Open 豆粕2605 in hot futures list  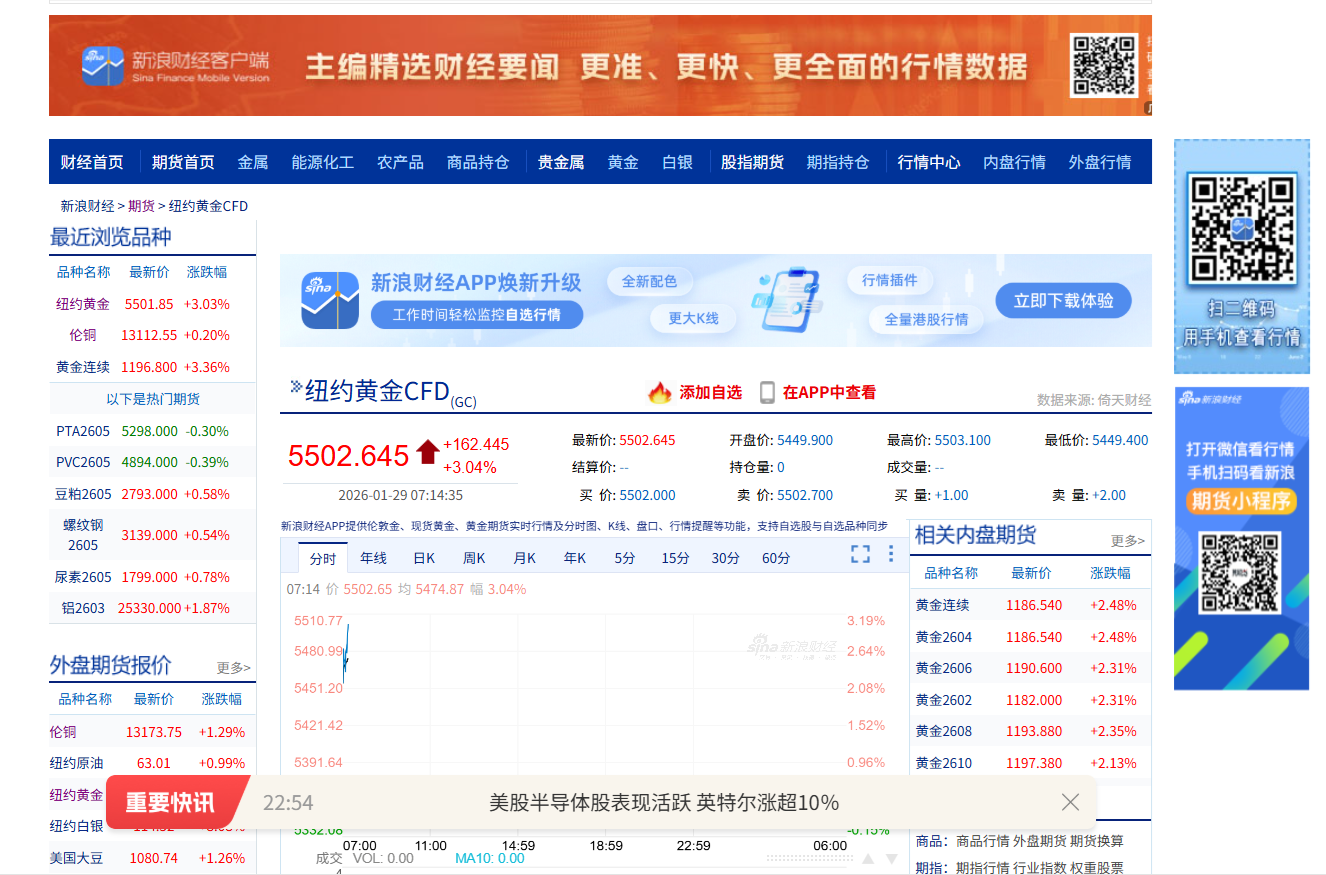(x=83, y=494)
